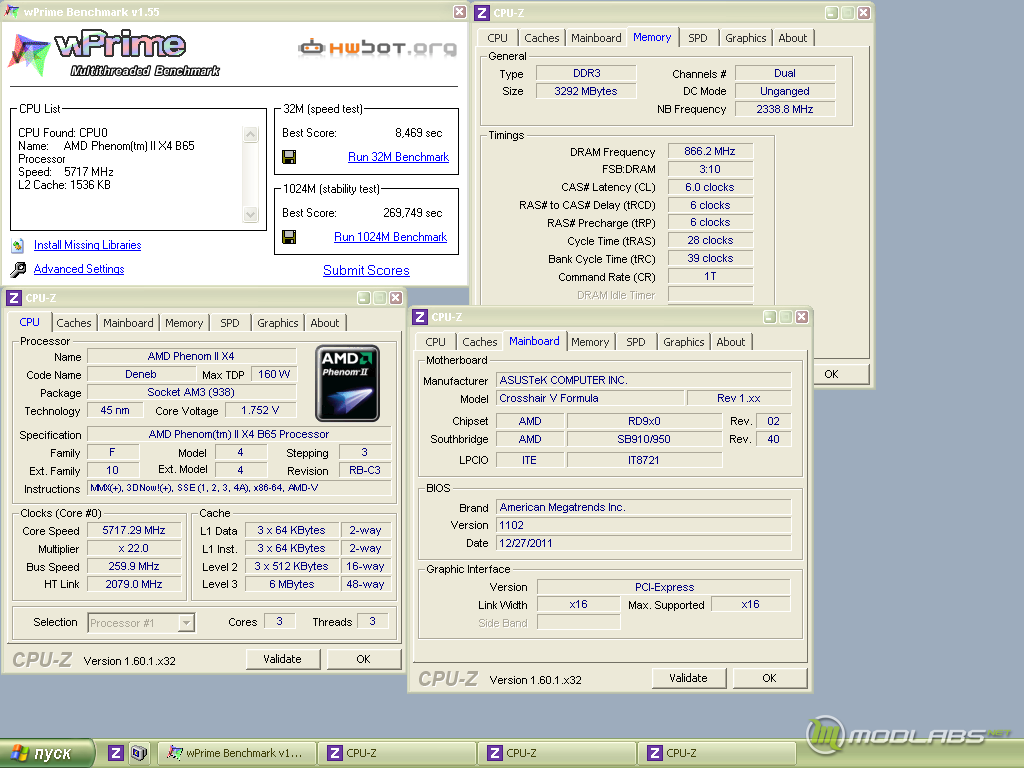Click Validate in CPU tab window

click(x=283, y=659)
